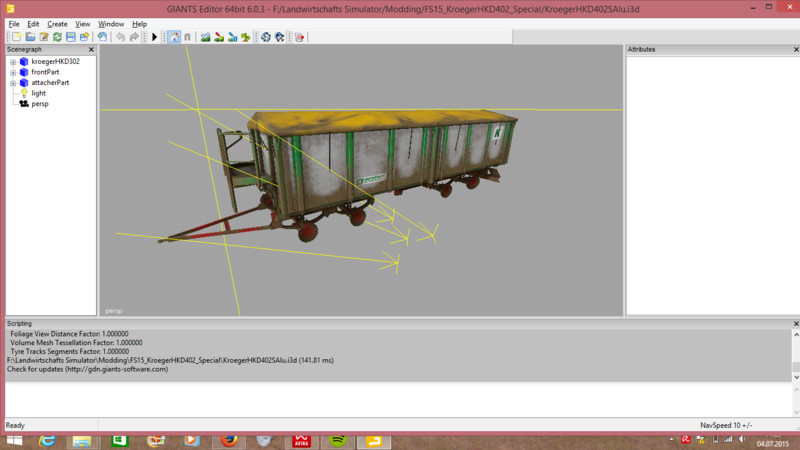Redo the last action

[x=134, y=37]
